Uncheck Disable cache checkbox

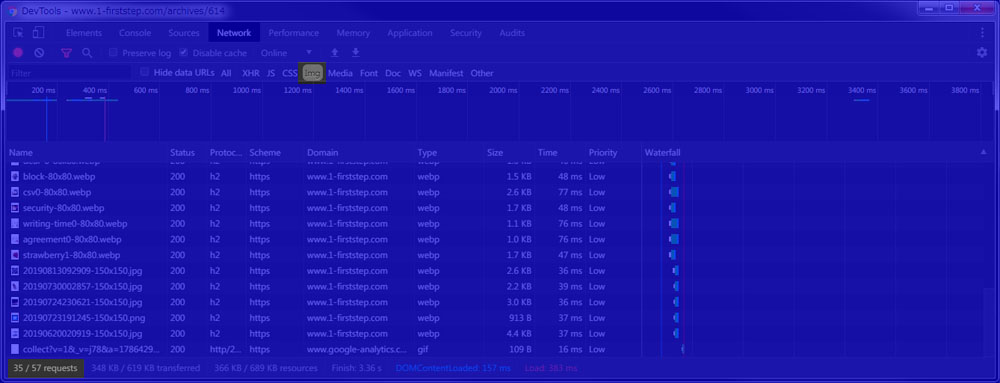(184, 53)
